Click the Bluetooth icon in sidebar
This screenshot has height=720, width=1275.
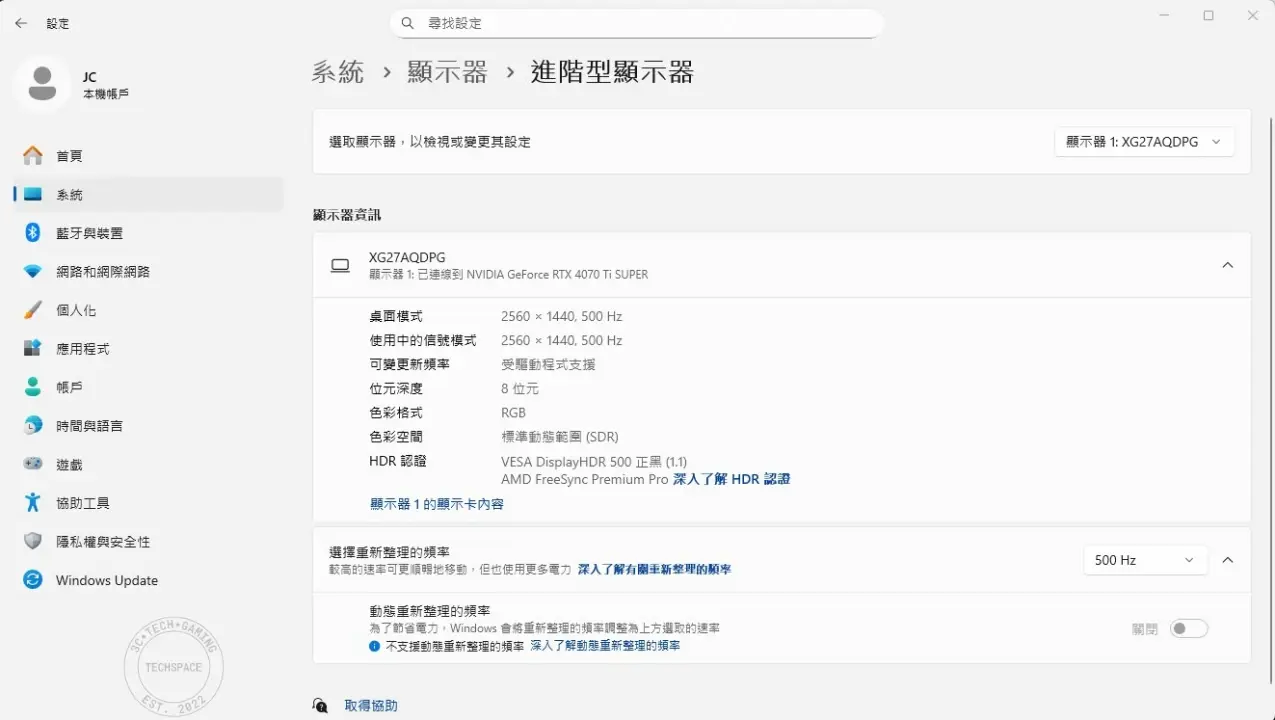pos(33,233)
